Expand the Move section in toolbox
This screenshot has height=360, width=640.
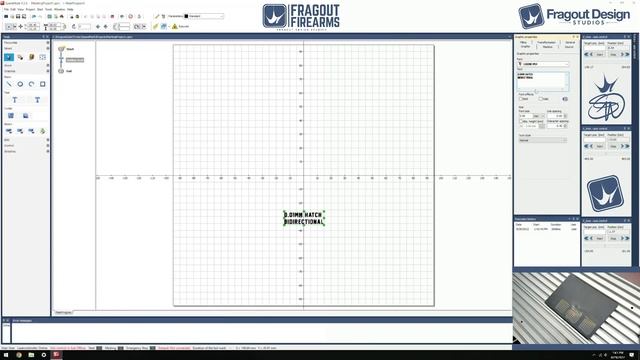click(48, 65)
